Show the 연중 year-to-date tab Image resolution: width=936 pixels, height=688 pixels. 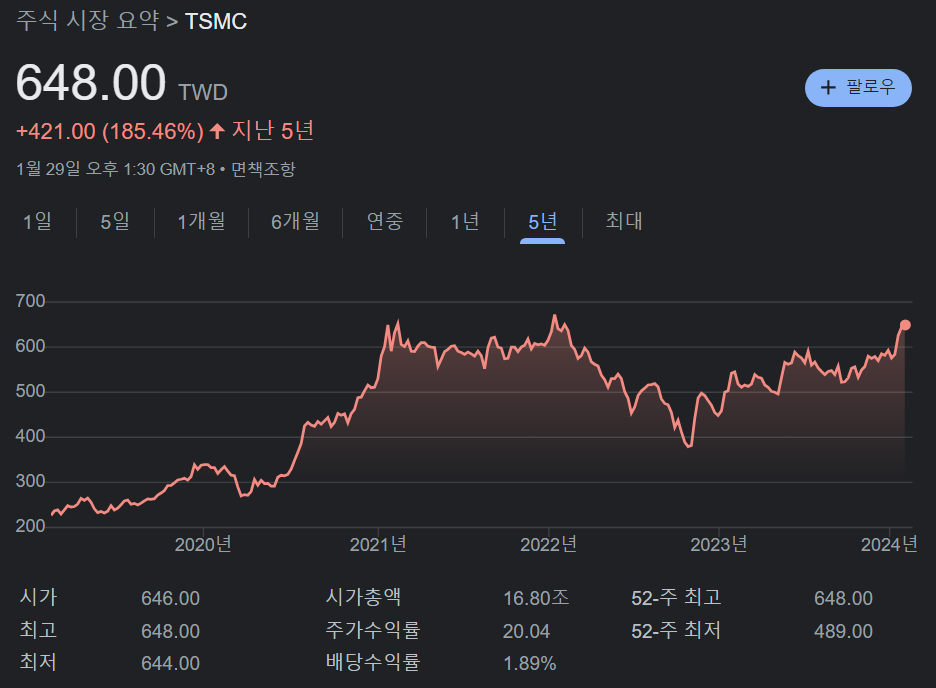pyautogui.click(x=385, y=221)
